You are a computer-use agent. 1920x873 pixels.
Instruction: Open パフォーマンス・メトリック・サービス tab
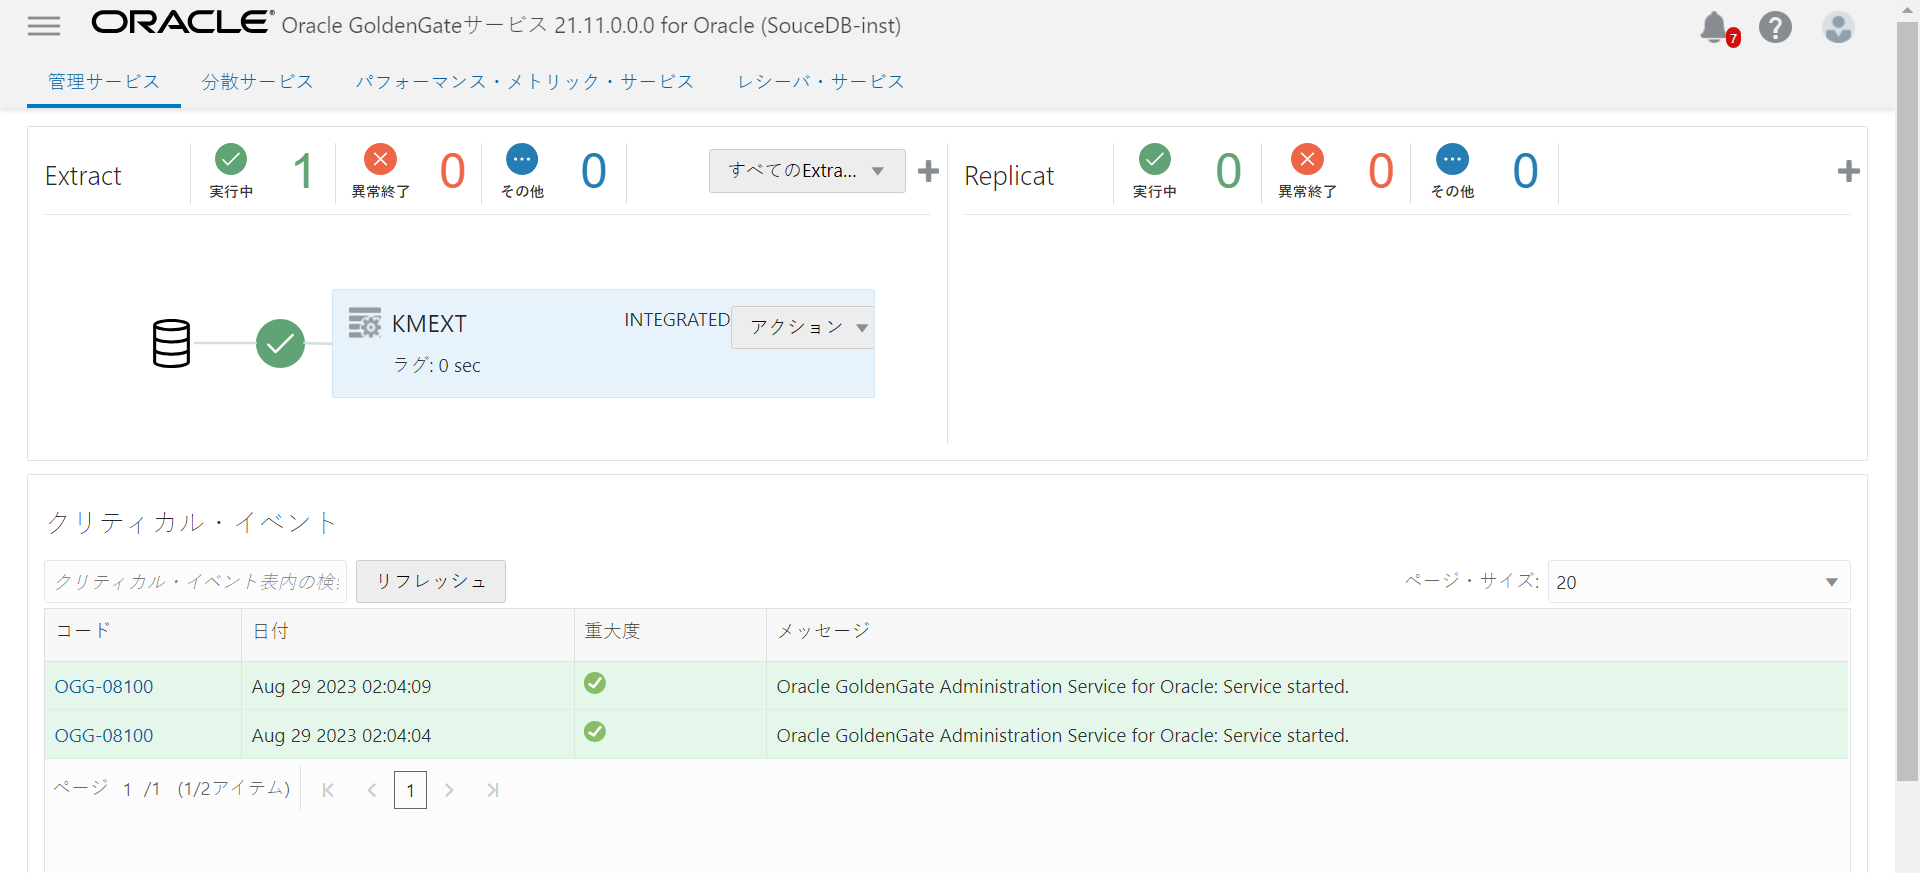[x=525, y=82]
